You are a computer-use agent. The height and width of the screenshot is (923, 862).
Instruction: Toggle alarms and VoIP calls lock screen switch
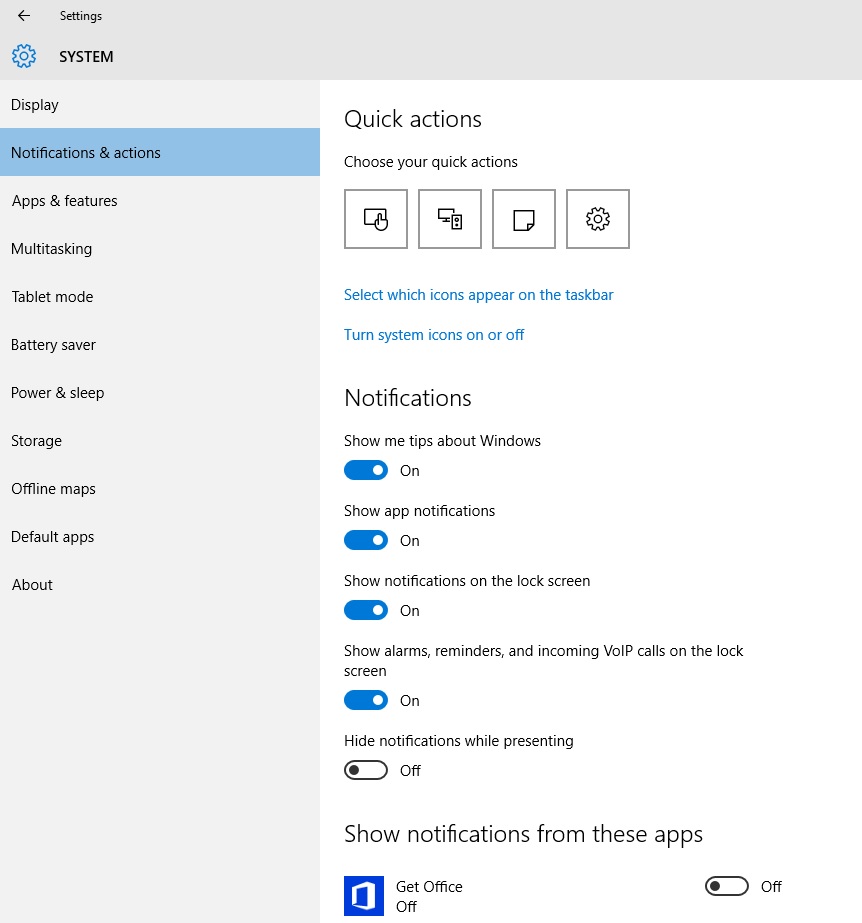pos(366,700)
